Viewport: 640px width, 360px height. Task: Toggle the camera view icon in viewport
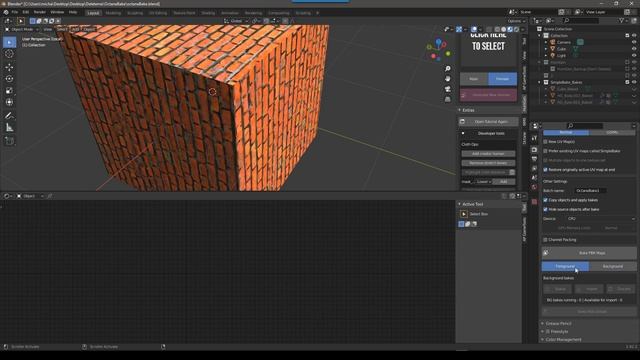pos(448,89)
